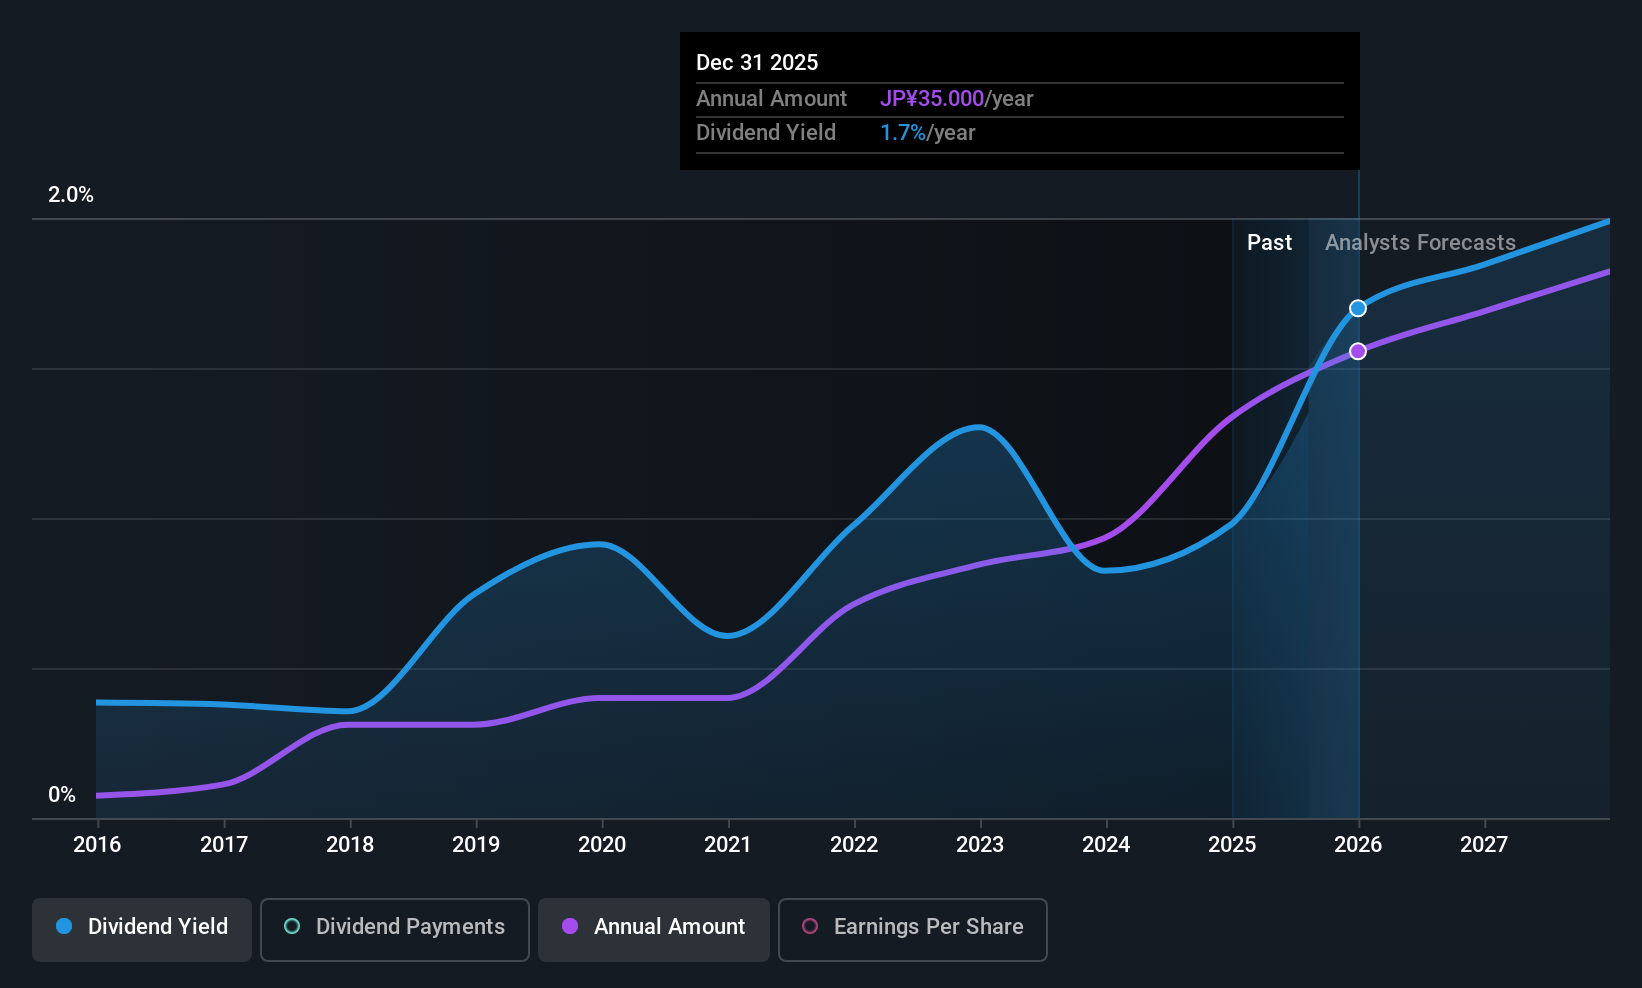Enable the Dividend Payments series
Viewport: 1642px width, 988px height.
pyautogui.click(x=394, y=928)
